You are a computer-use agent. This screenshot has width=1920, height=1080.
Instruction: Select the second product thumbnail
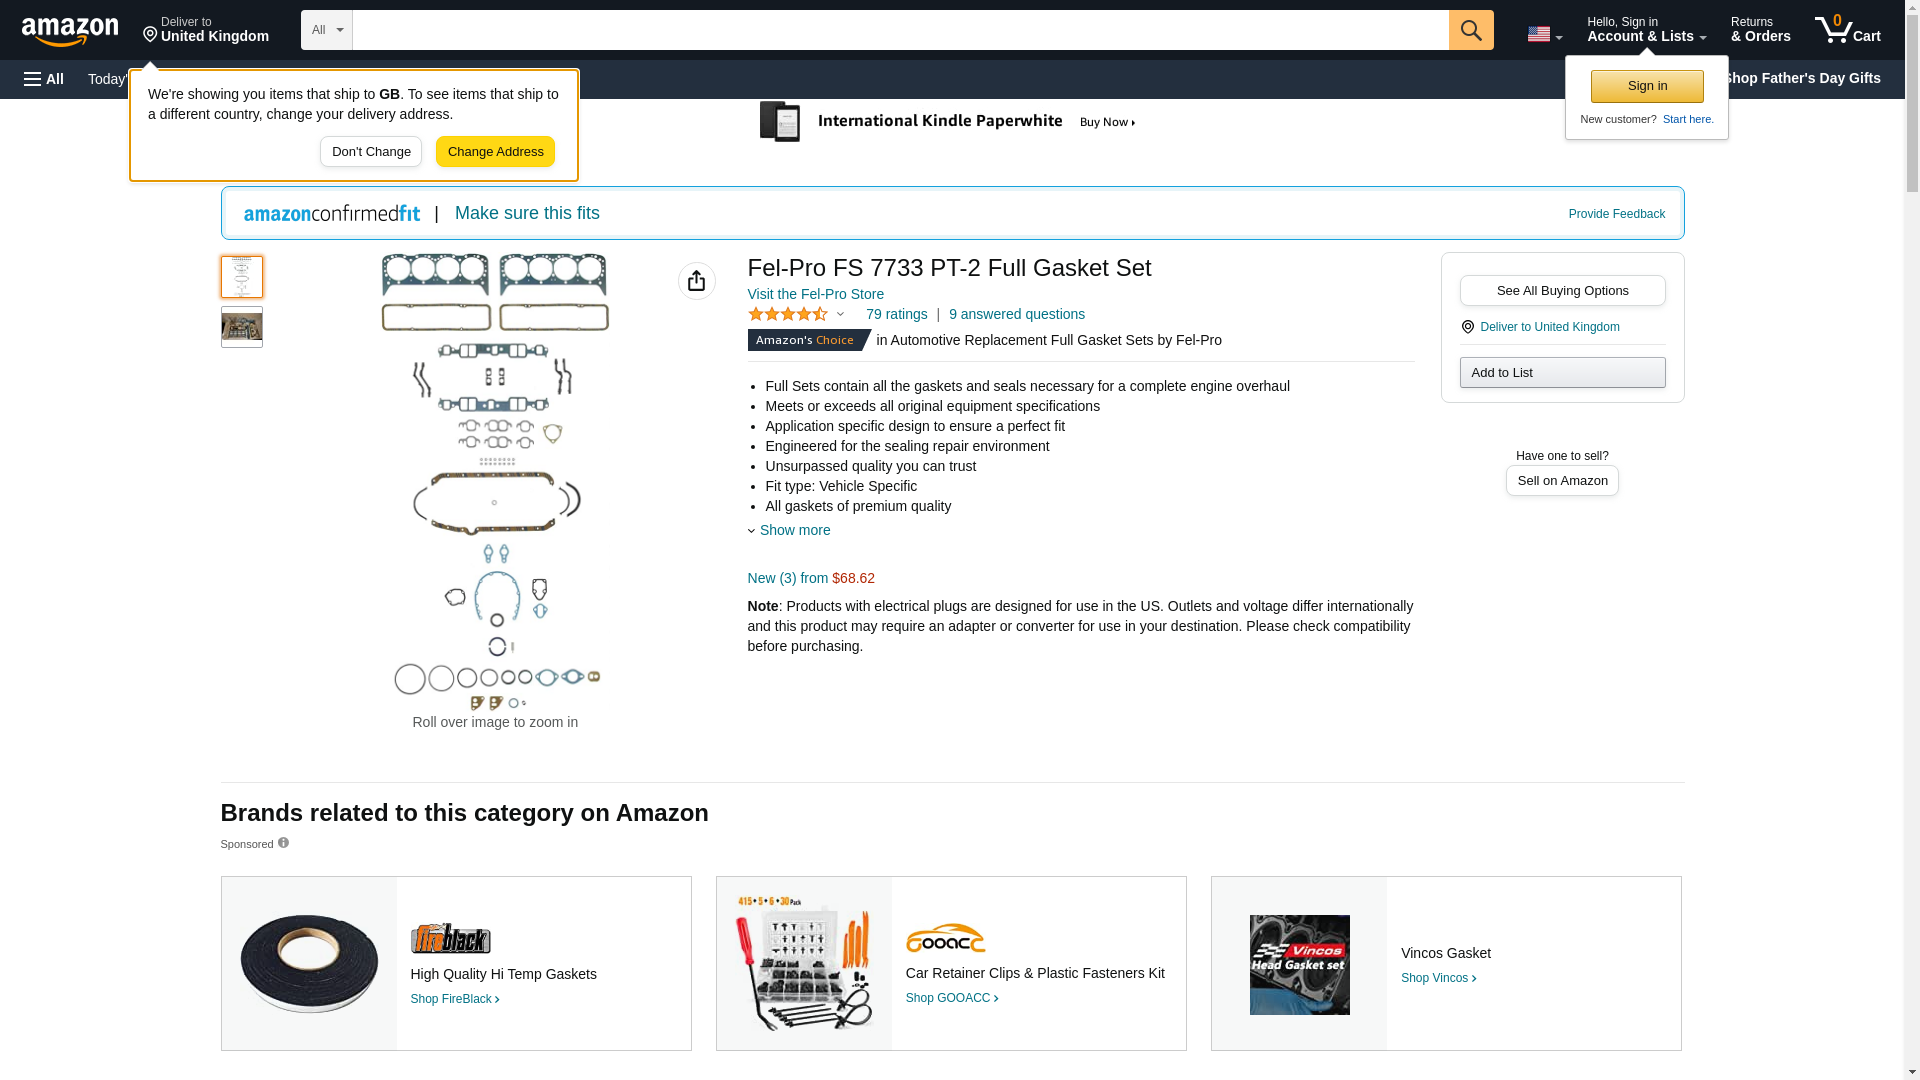[x=241, y=327]
